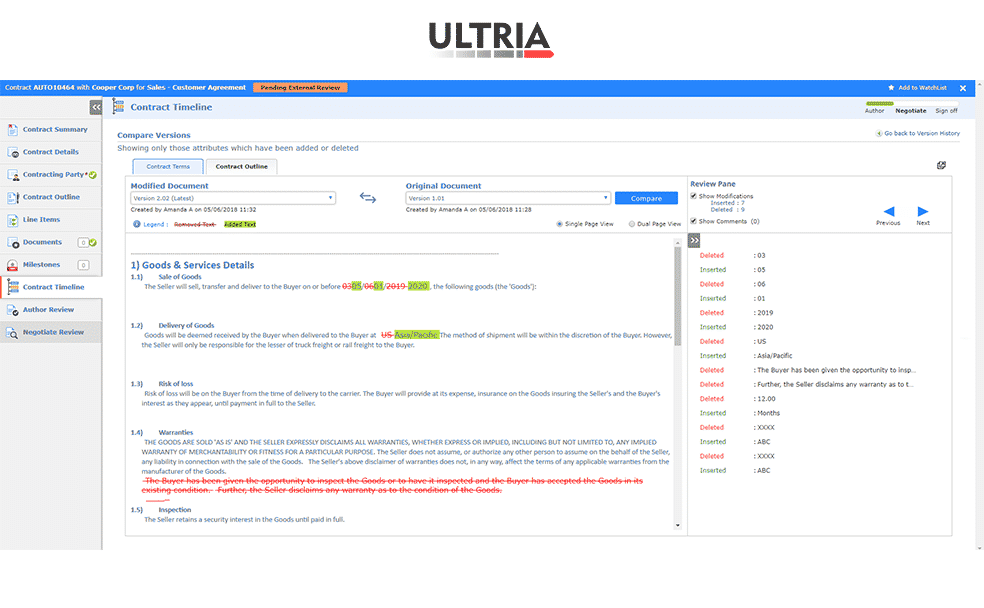The height and width of the screenshot is (608, 984).
Task: Click the document pane vertical scrollbar
Action: click(x=679, y=300)
